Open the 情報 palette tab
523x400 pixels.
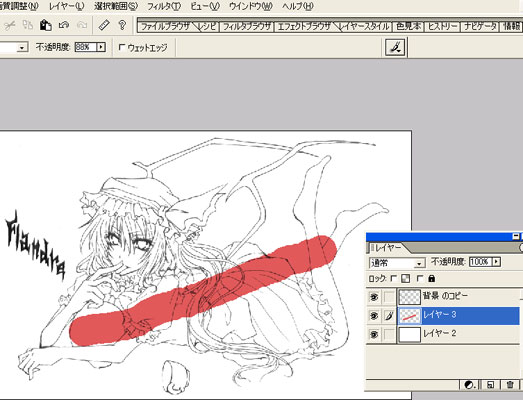(511, 26)
